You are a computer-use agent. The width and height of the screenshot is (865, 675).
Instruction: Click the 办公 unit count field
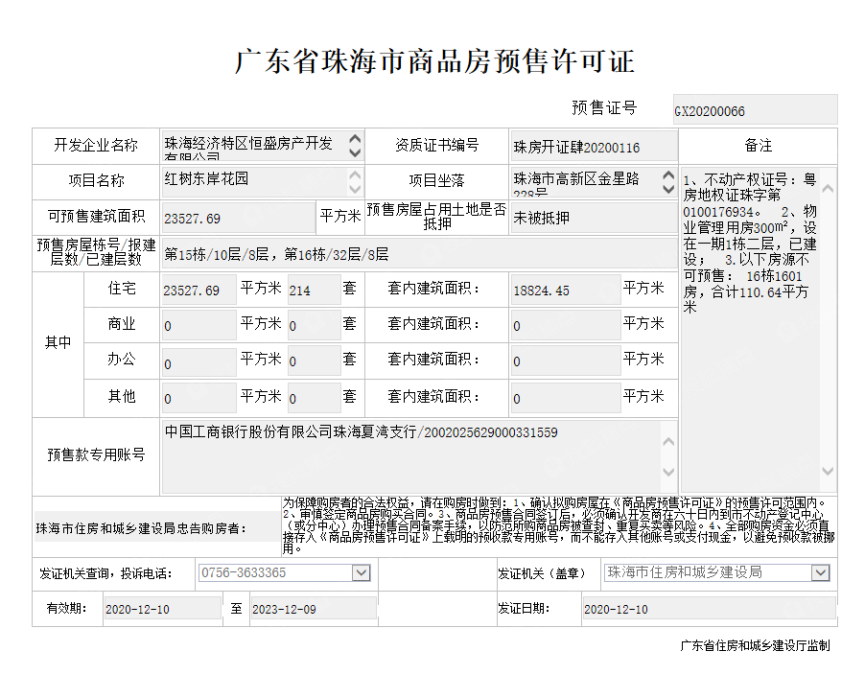coord(314,361)
